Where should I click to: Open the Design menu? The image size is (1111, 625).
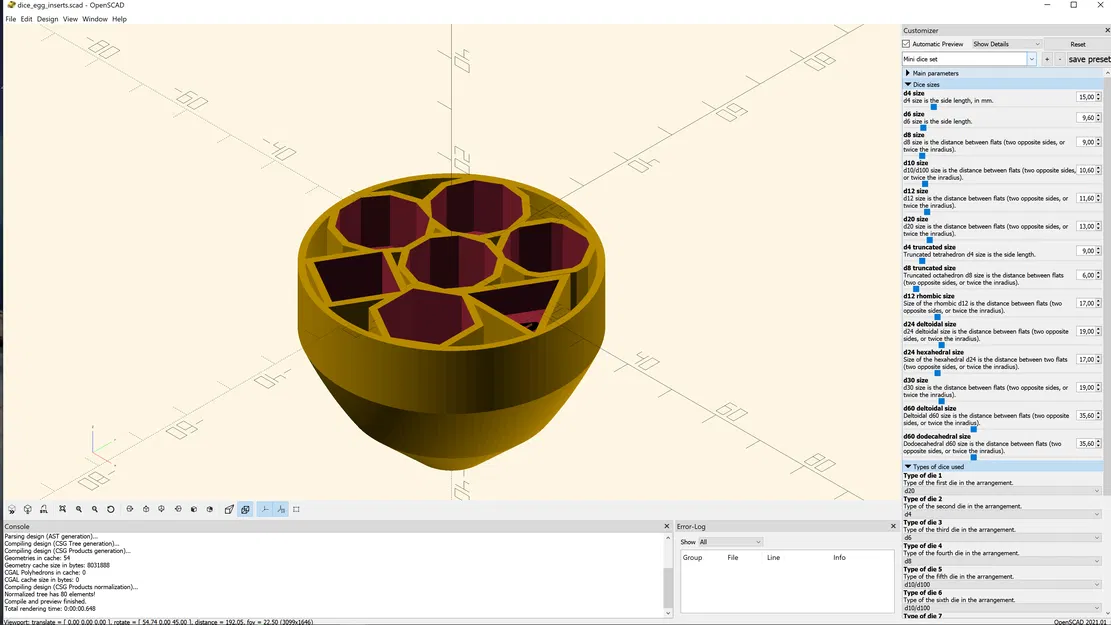coord(46,18)
